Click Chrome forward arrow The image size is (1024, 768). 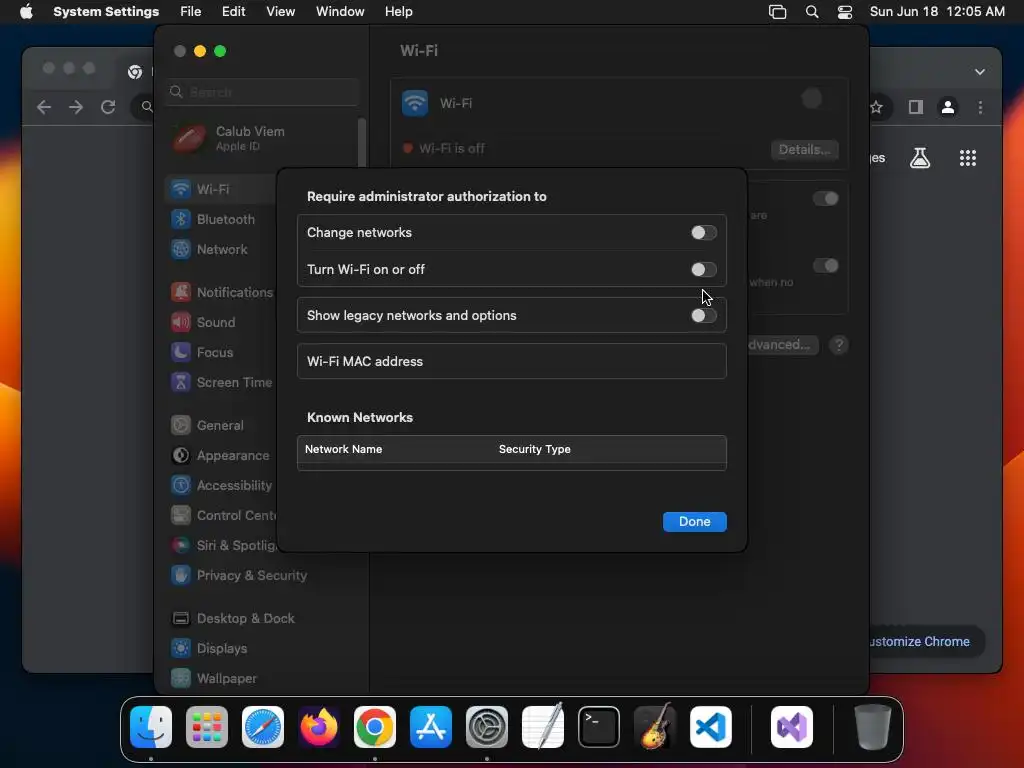tap(76, 107)
